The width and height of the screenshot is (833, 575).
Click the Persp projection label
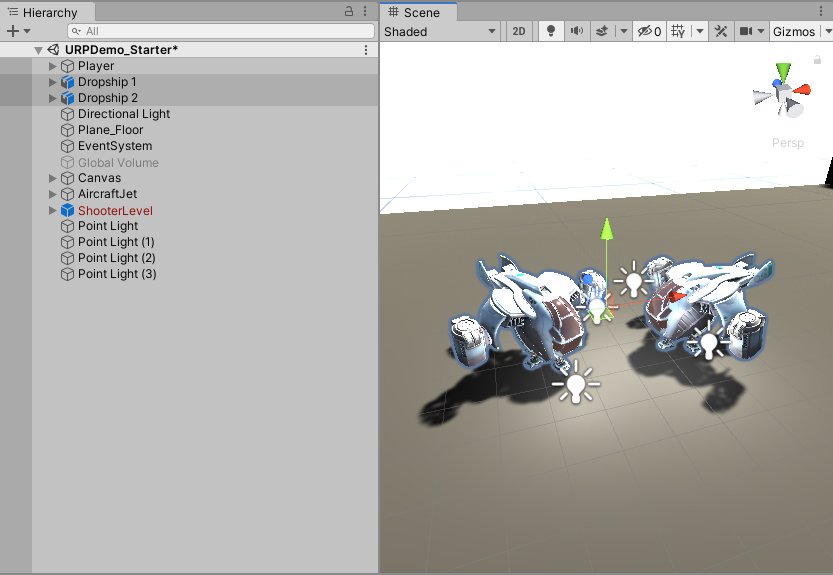click(x=787, y=143)
